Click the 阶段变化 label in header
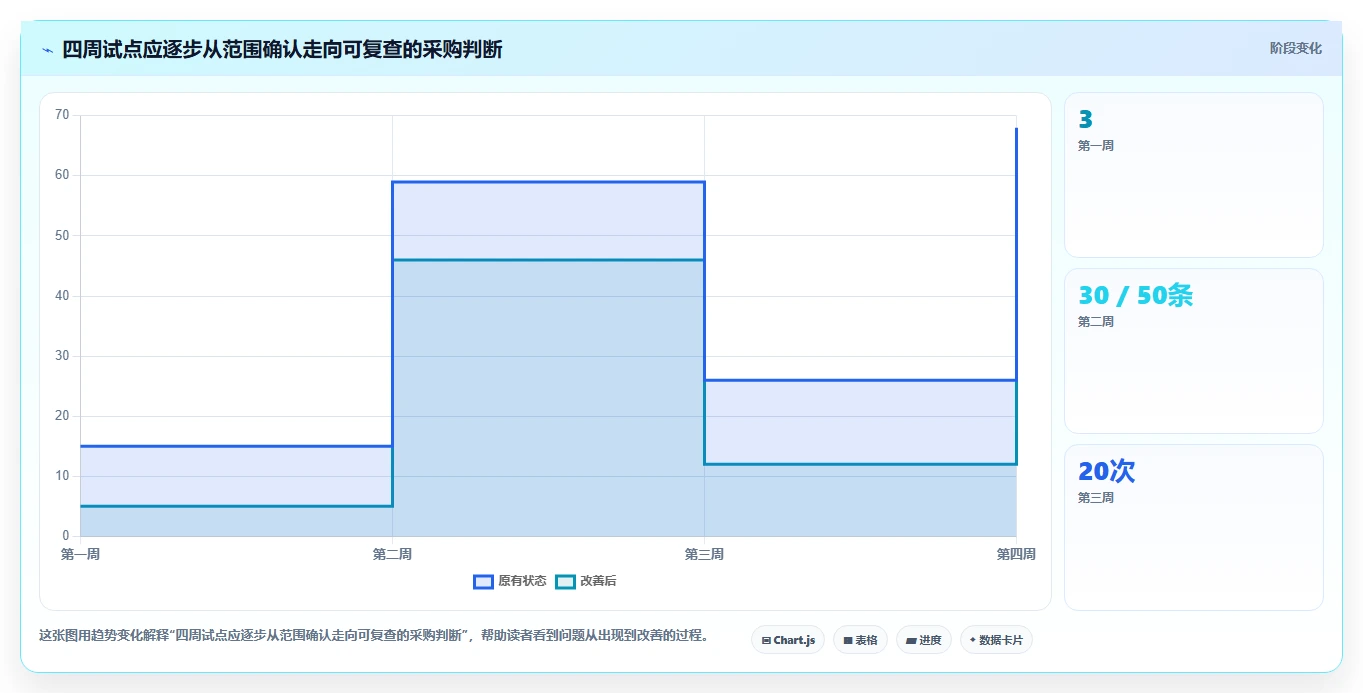The image size is (1363, 693). [x=1295, y=48]
